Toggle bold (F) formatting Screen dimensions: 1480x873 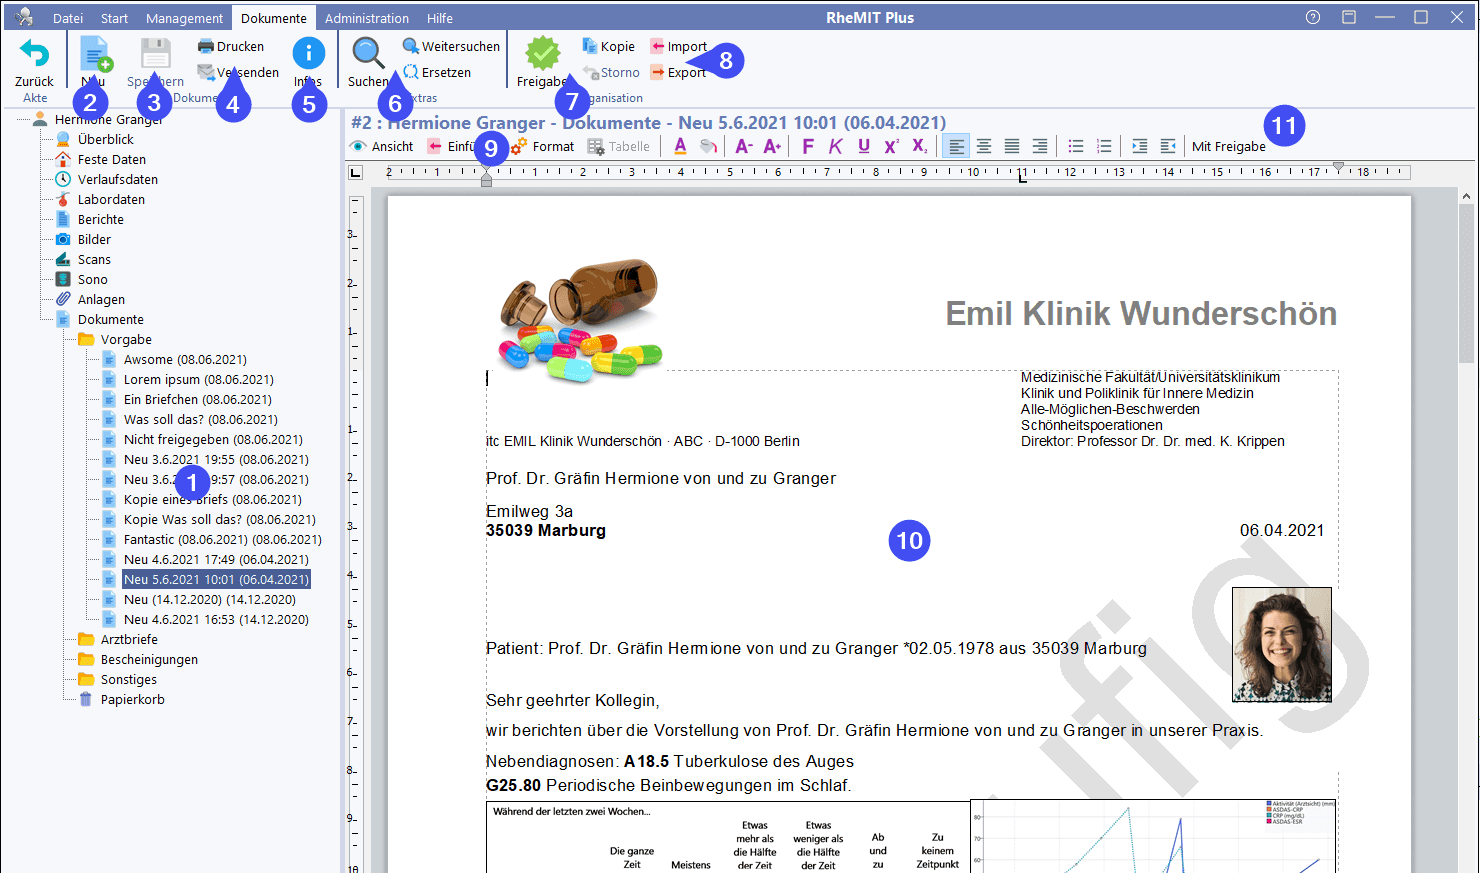point(808,147)
